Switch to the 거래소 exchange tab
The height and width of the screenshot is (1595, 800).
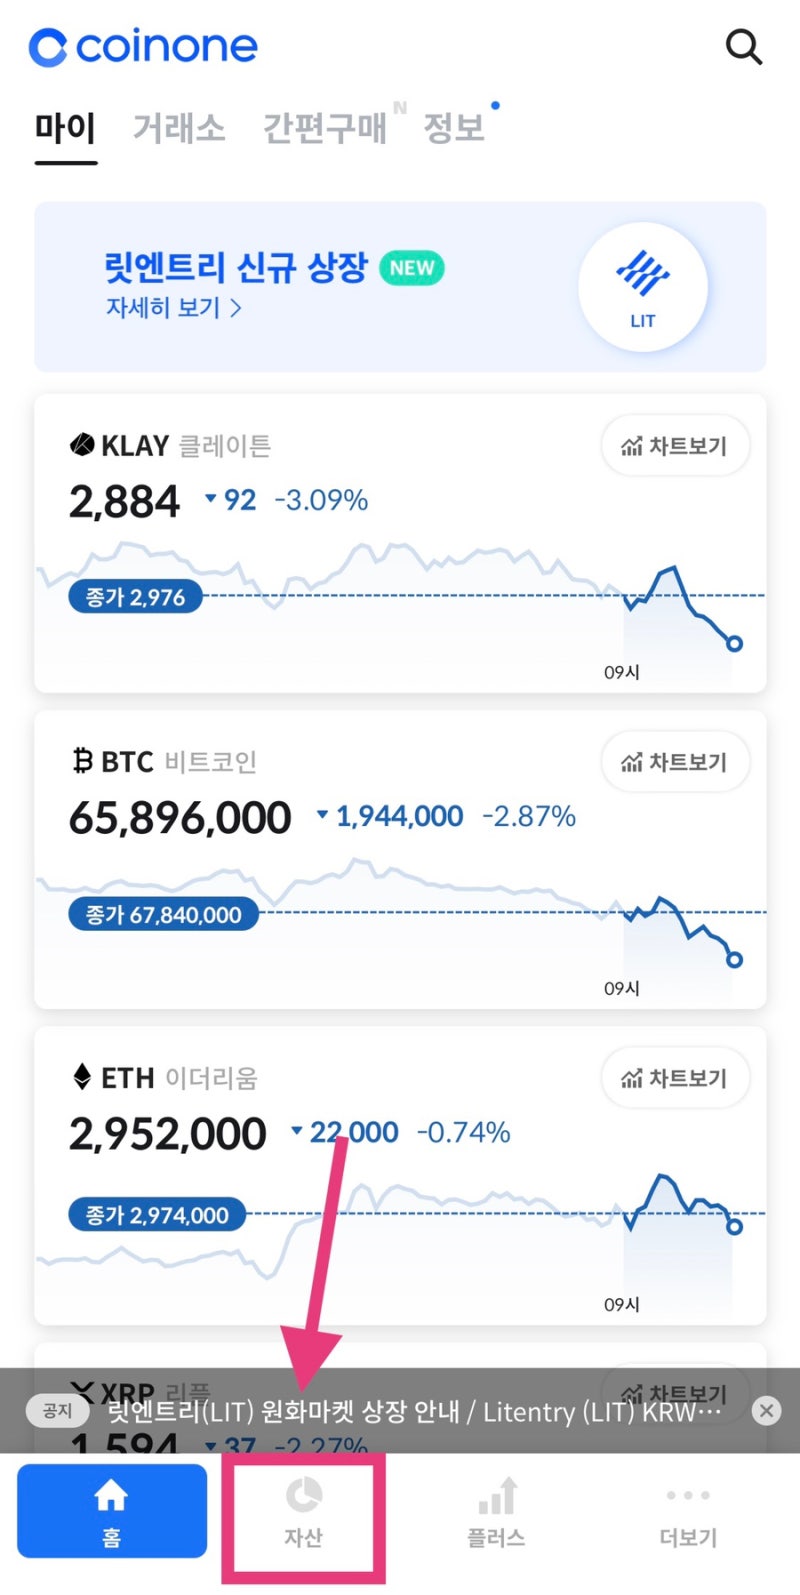[x=179, y=128]
